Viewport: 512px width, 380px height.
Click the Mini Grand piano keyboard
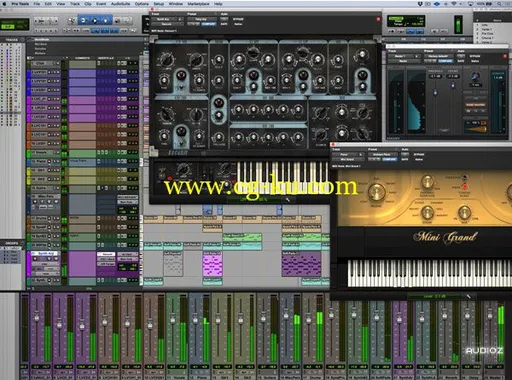(x=430, y=273)
